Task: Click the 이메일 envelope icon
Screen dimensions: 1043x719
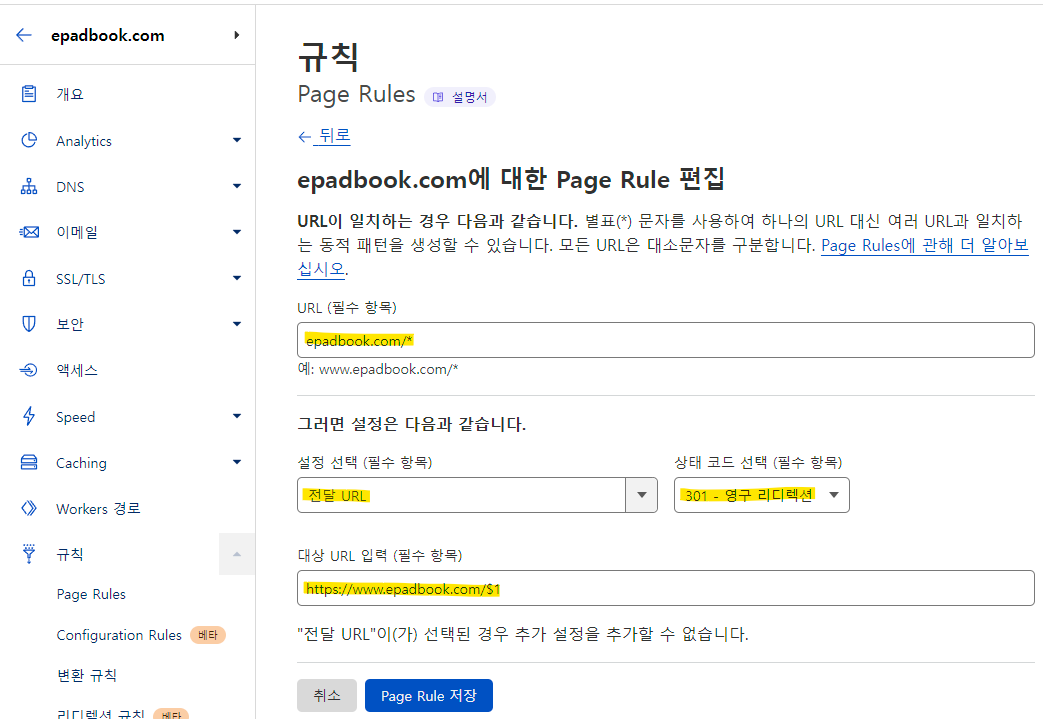Action: [x=29, y=232]
